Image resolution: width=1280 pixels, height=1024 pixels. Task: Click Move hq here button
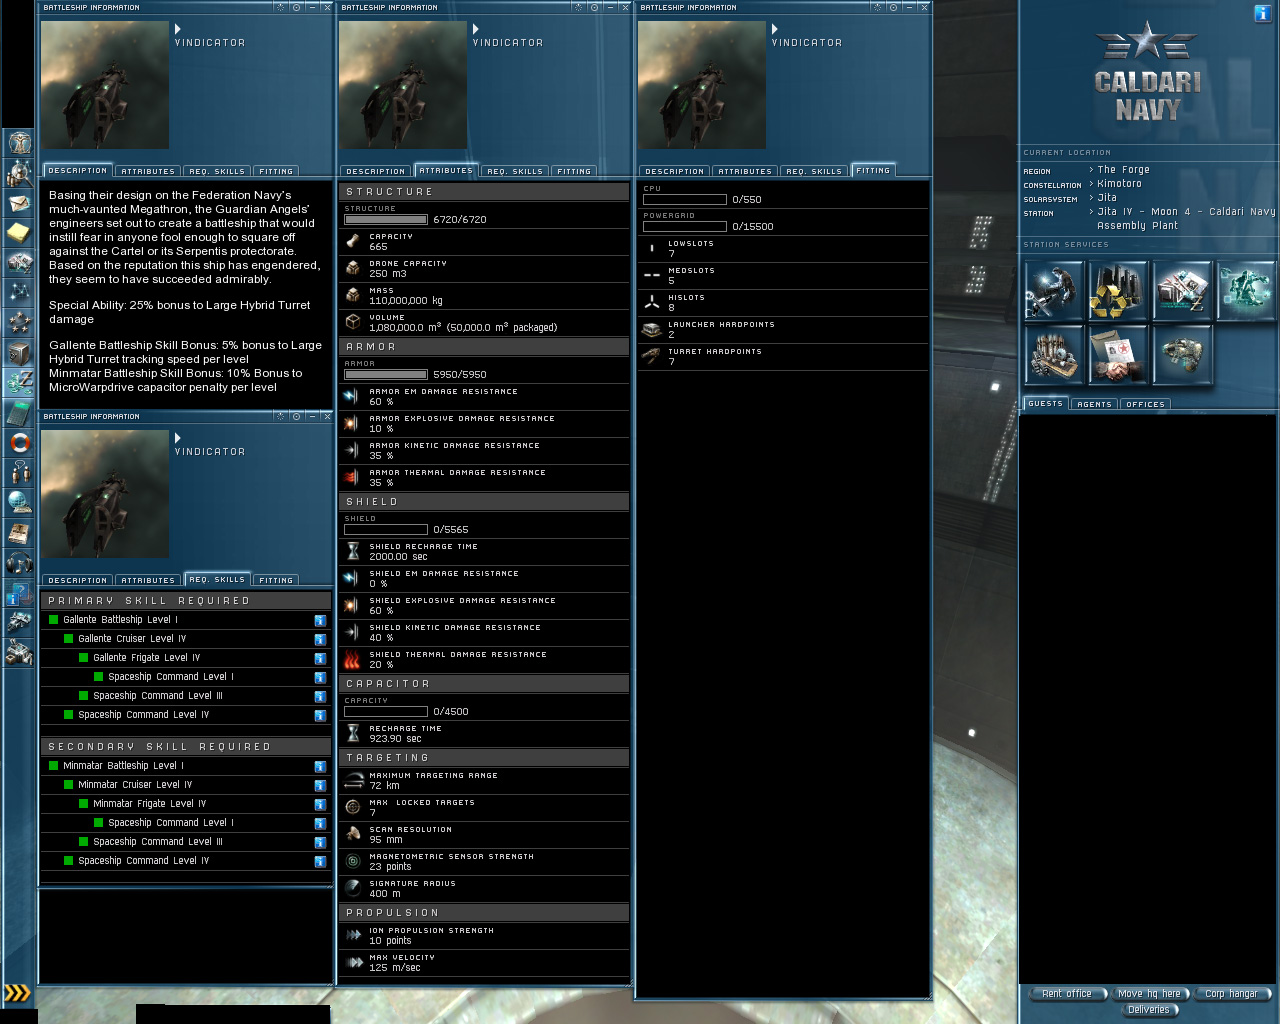tap(1149, 994)
